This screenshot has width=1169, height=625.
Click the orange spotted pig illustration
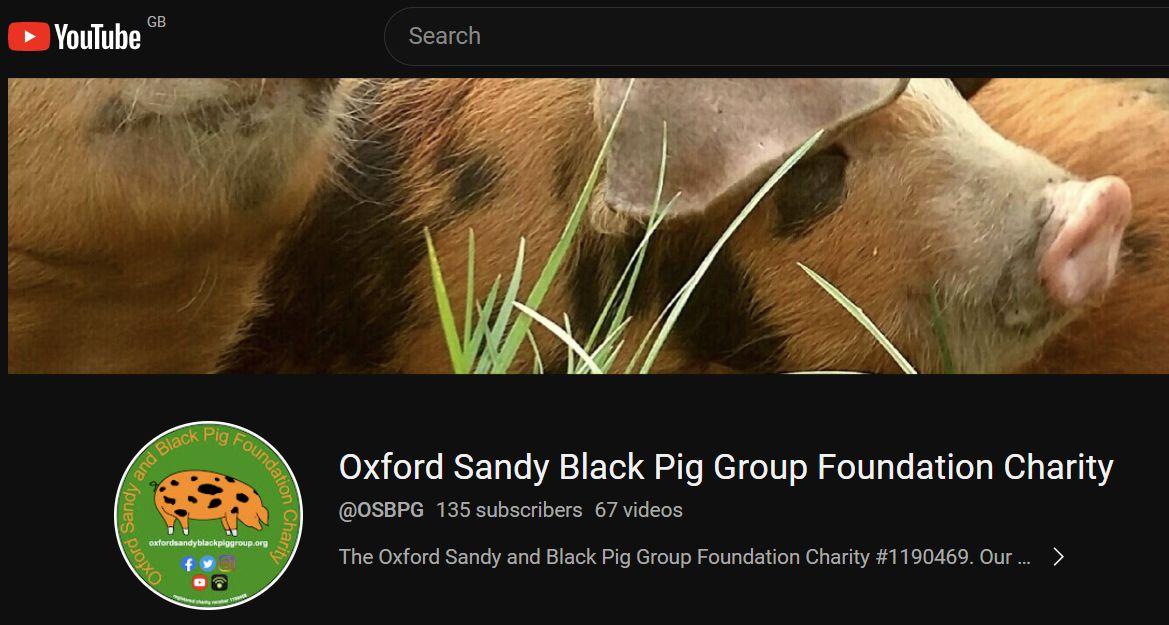(x=210, y=501)
